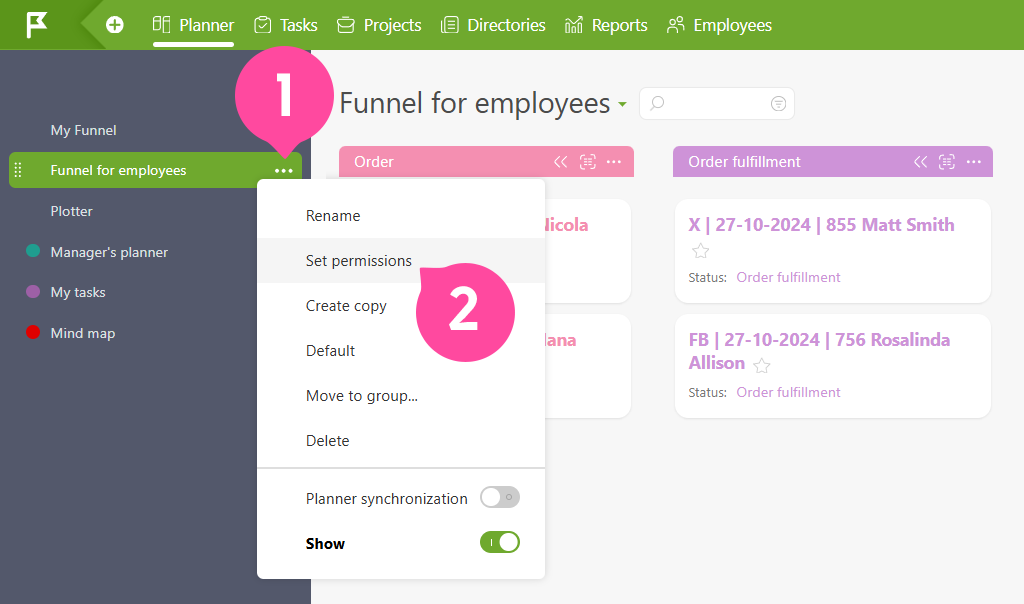The image size is (1024, 604).
Task: Choose Rename from the context menu
Action: [x=401, y=215]
